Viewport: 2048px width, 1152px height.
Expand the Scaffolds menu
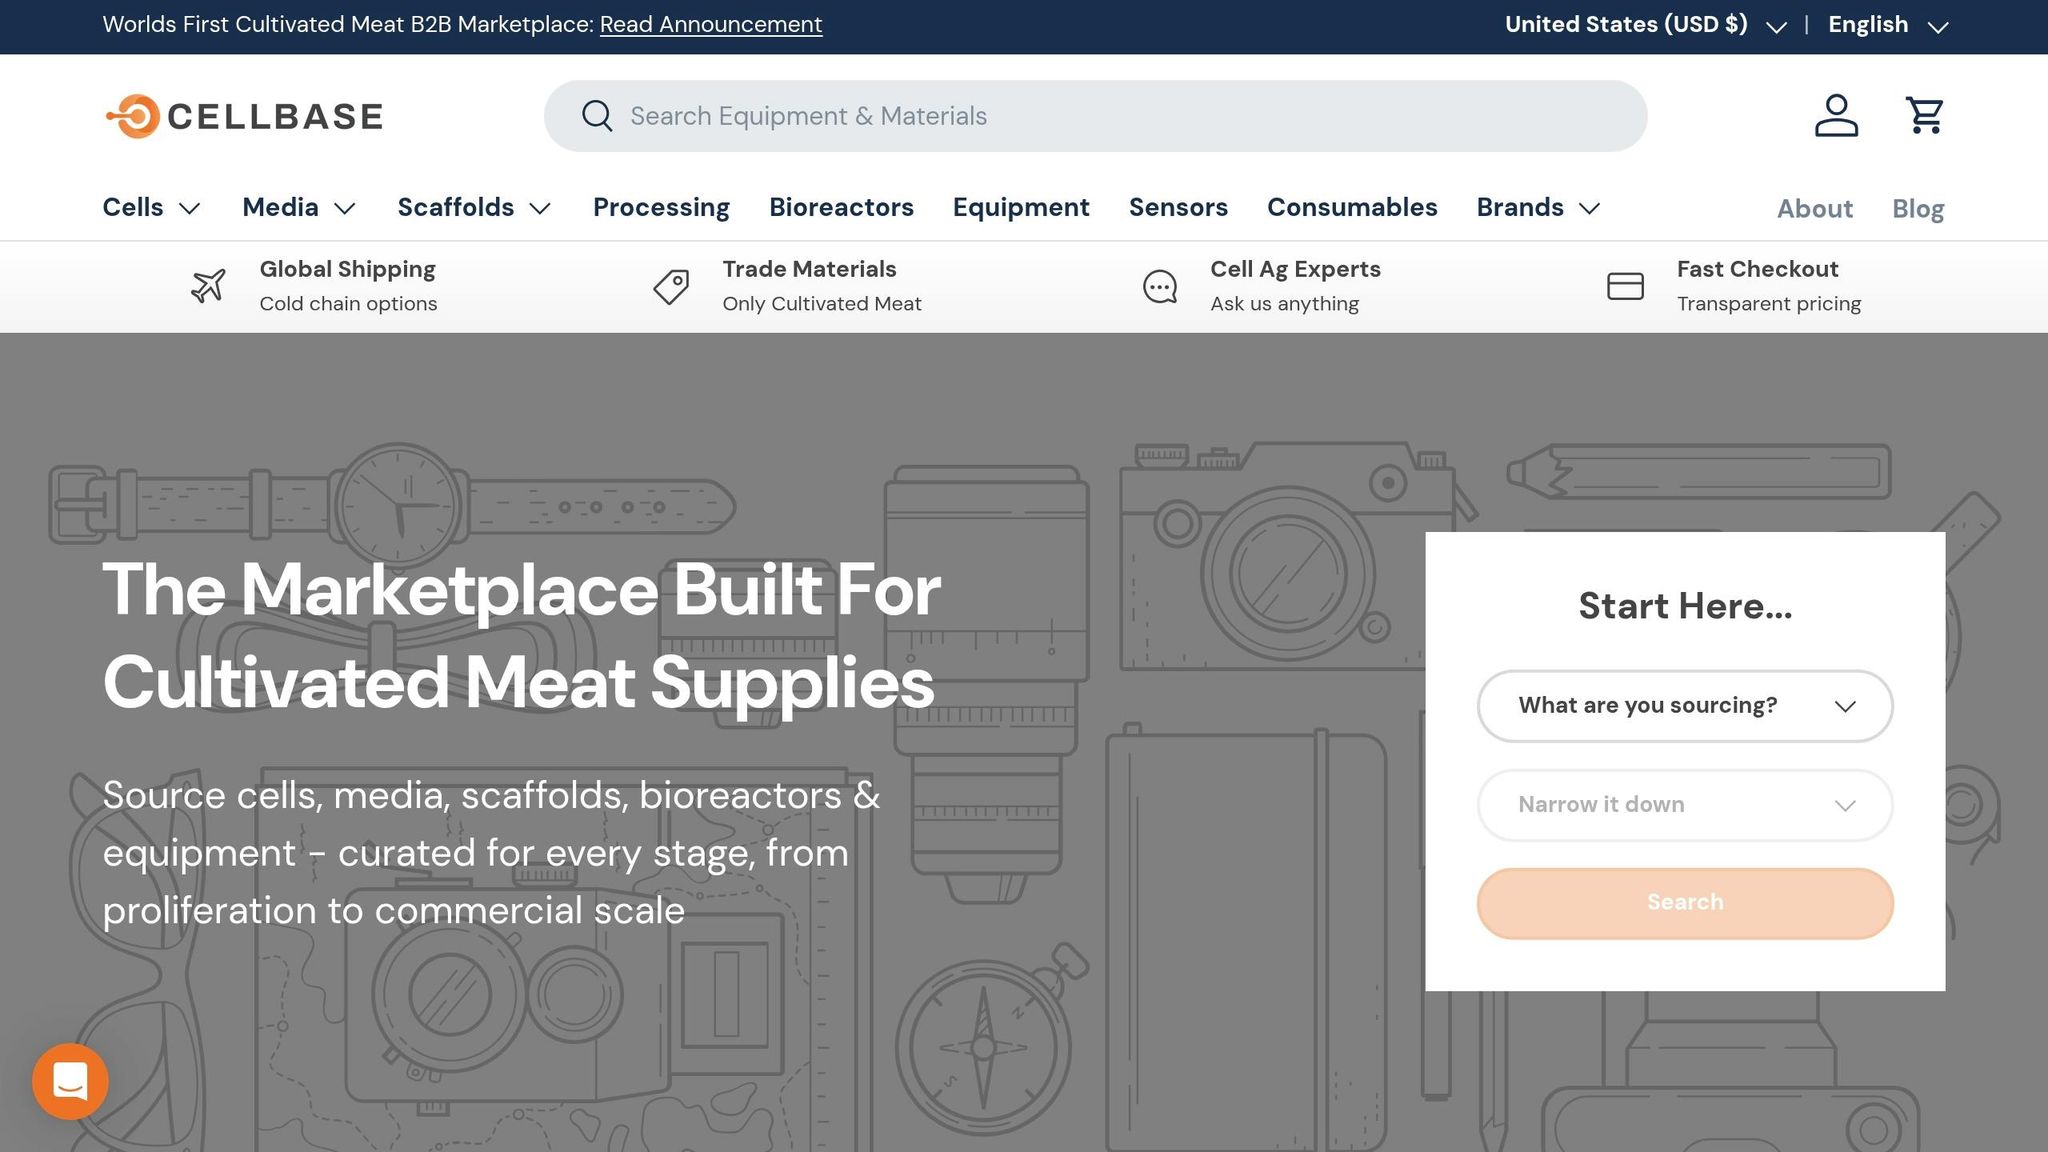point(475,208)
